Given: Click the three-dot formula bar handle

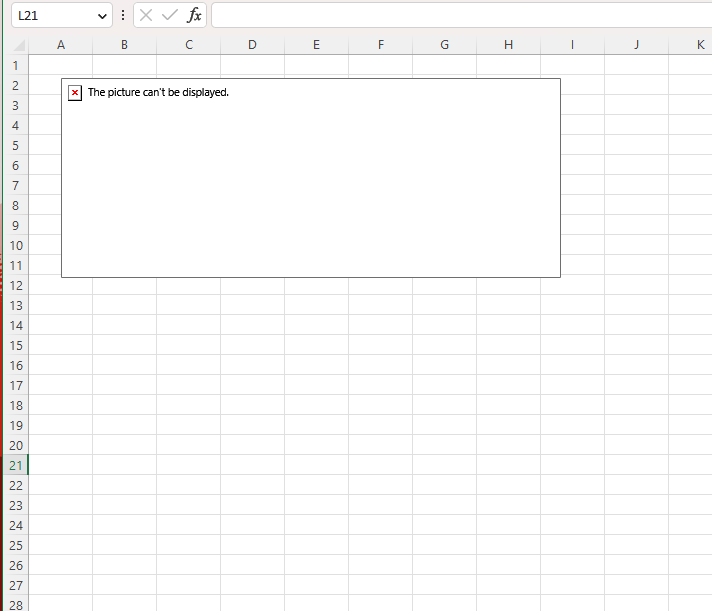Looking at the screenshot, I should tap(123, 15).
